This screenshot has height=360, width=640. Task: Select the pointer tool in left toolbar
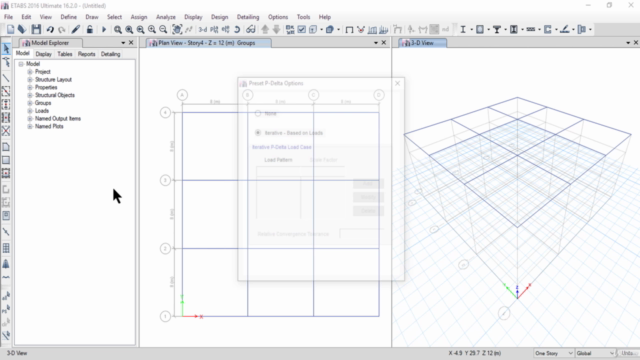click(6, 49)
